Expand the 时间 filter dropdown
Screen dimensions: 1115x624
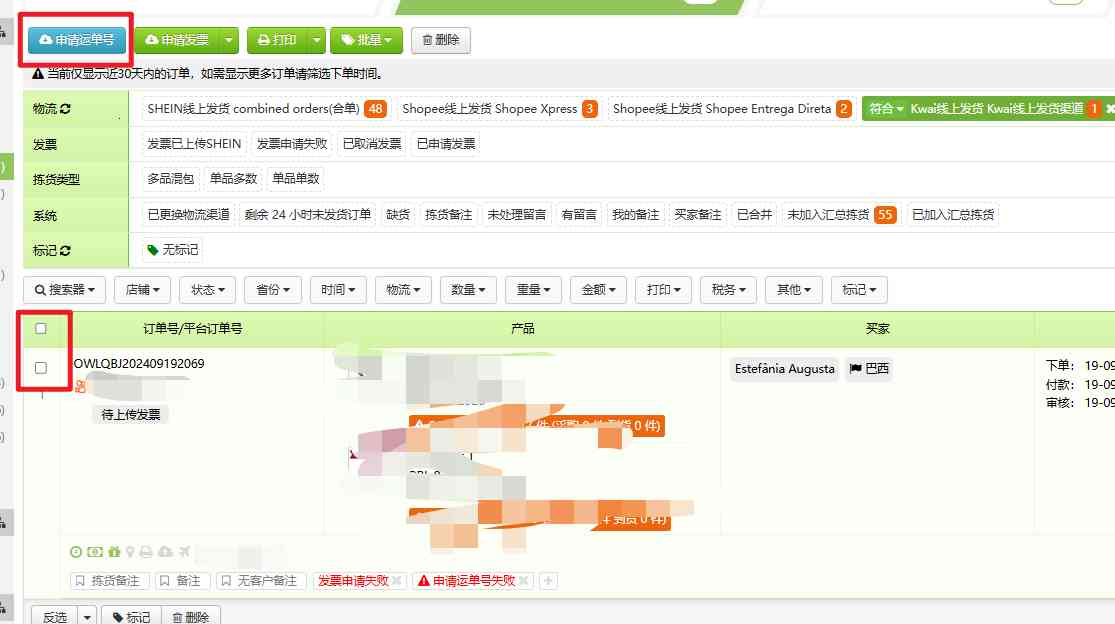click(x=338, y=289)
